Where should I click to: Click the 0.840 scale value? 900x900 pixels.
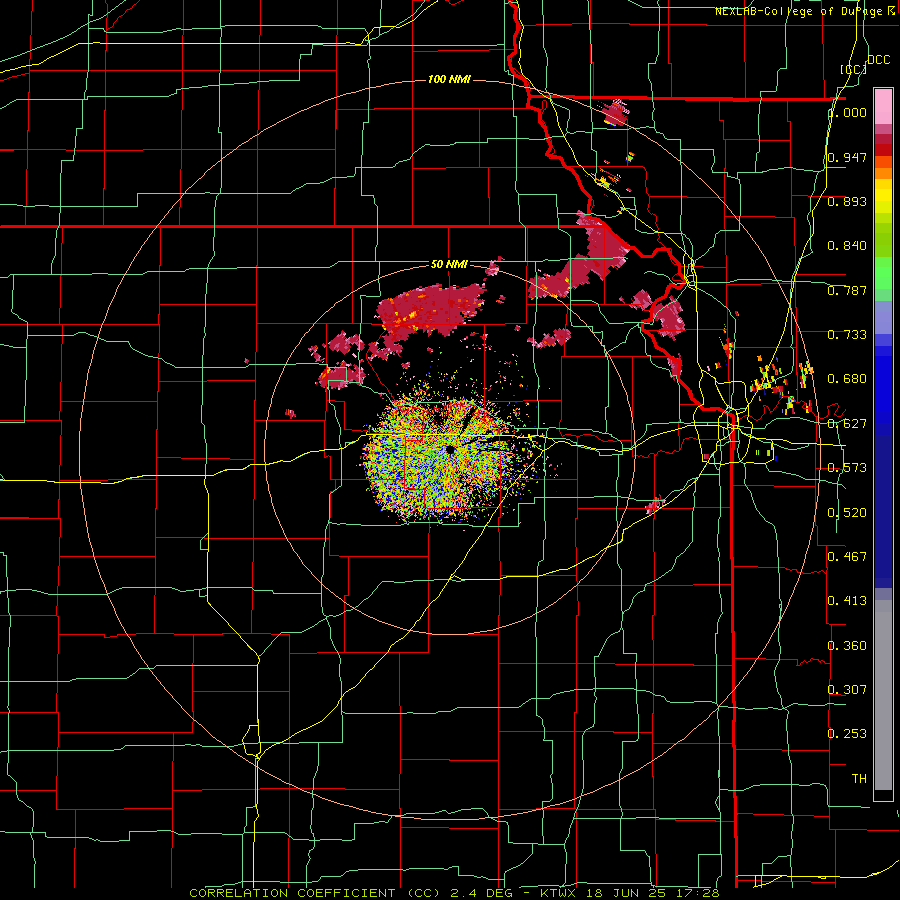[847, 246]
